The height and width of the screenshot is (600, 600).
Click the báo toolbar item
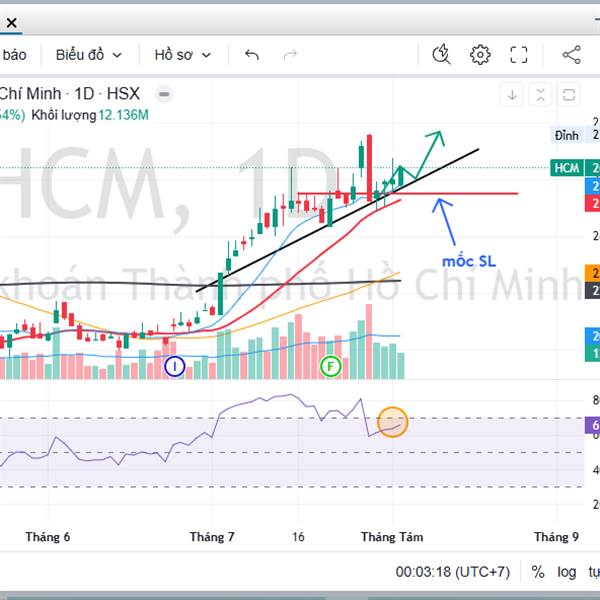coord(14,55)
